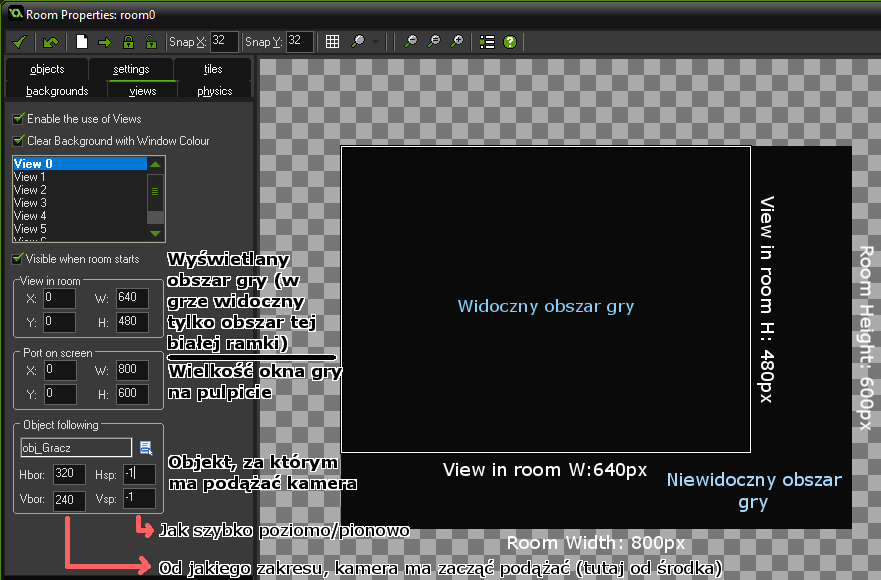The height and width of the screenshot is (580, 881).
Task: Click the help question mark icon
Action: coord(510,42)
